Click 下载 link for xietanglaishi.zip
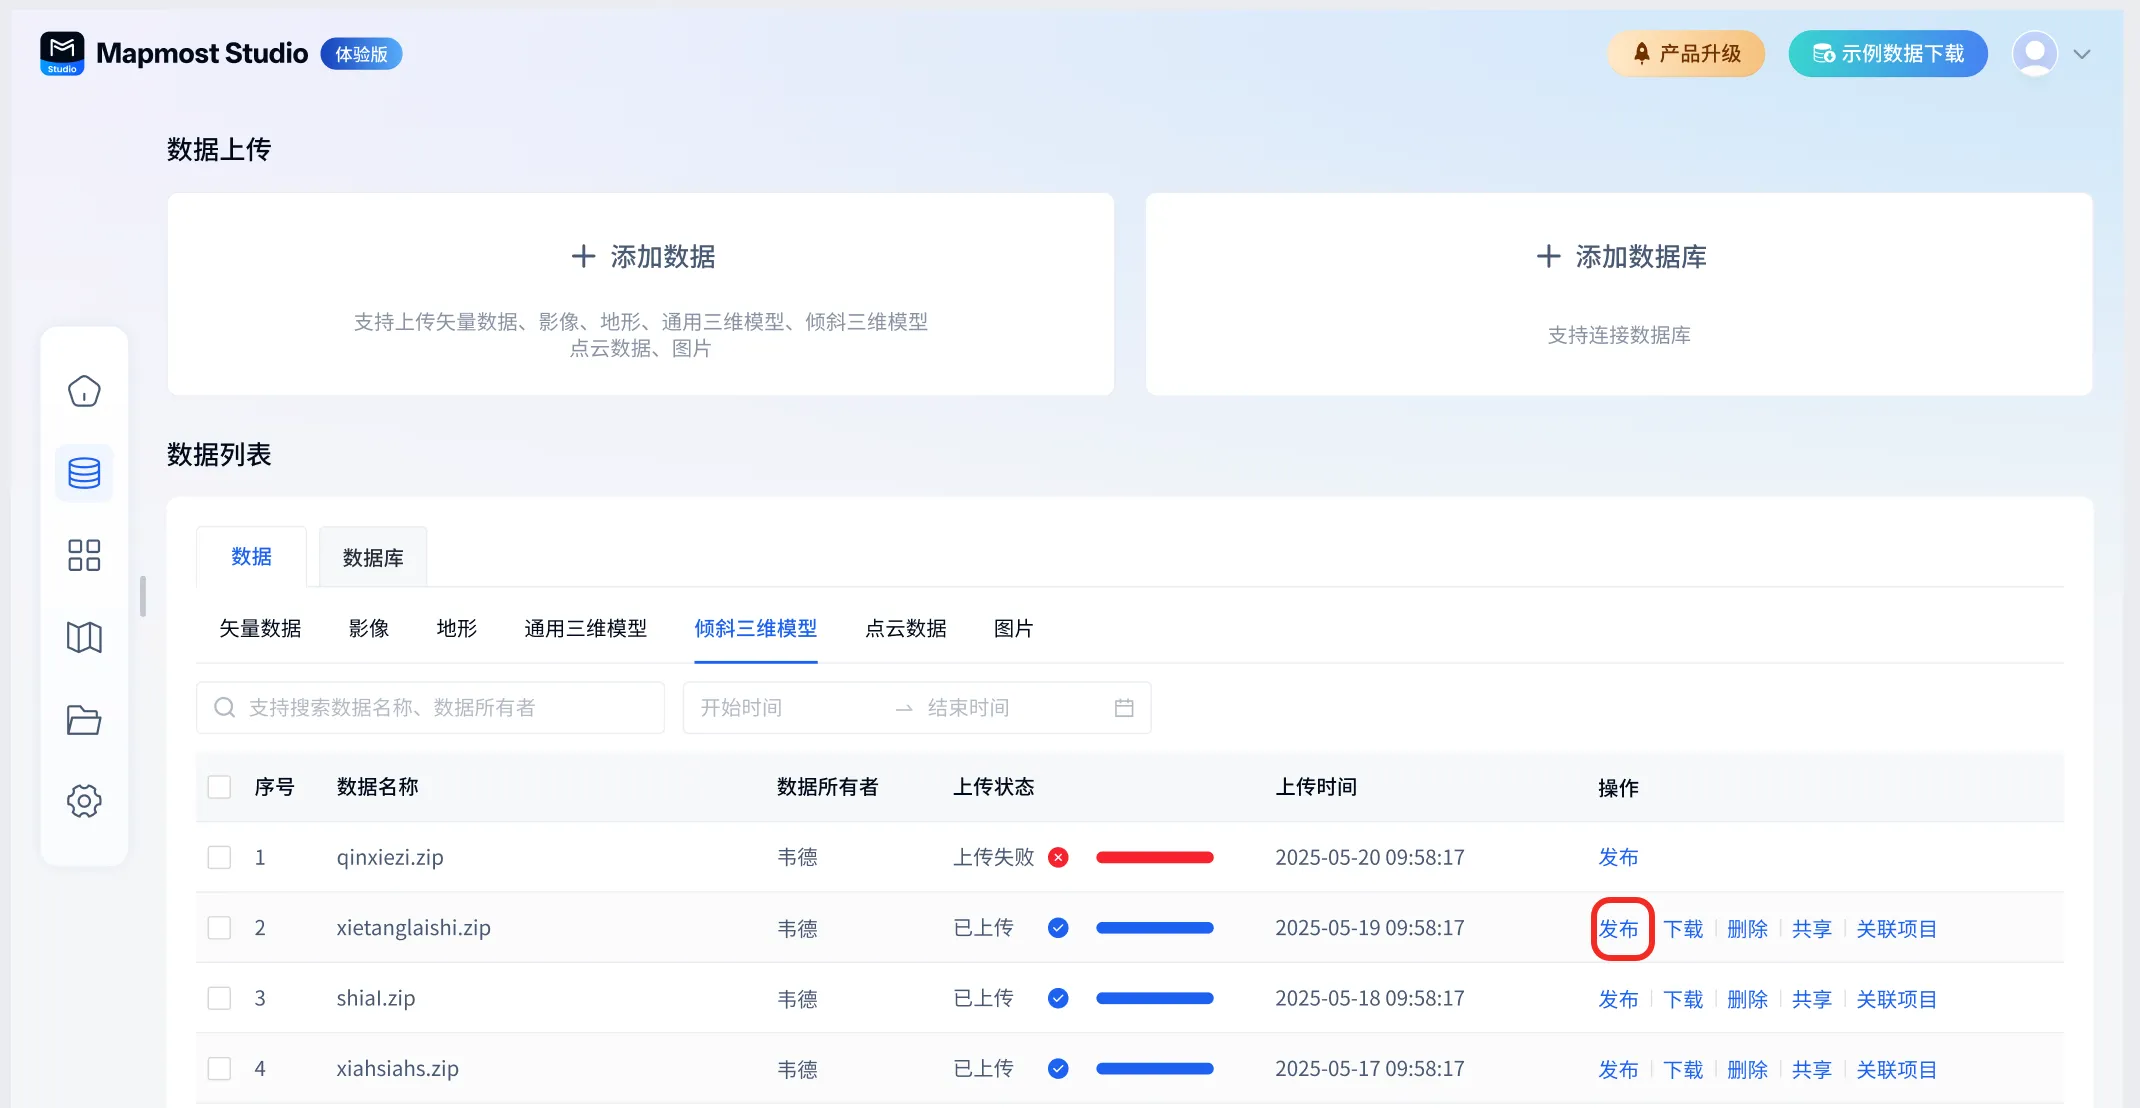Screen dimensions: 2140x1108 1683,929
